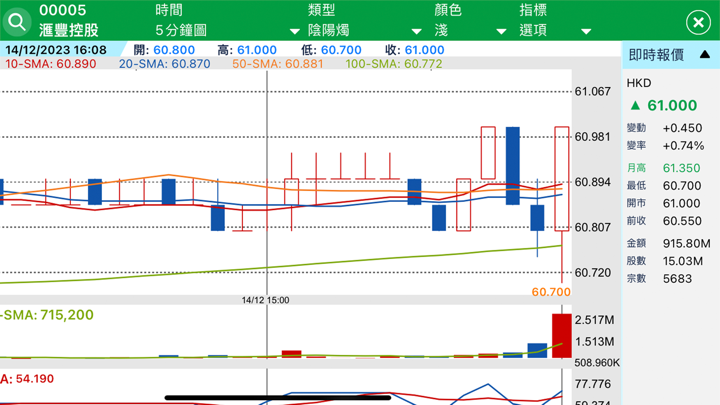Tap the home indicator bar at bottom
The width and height of the screenshot is (720, 405).
click(x=277, y=397)
